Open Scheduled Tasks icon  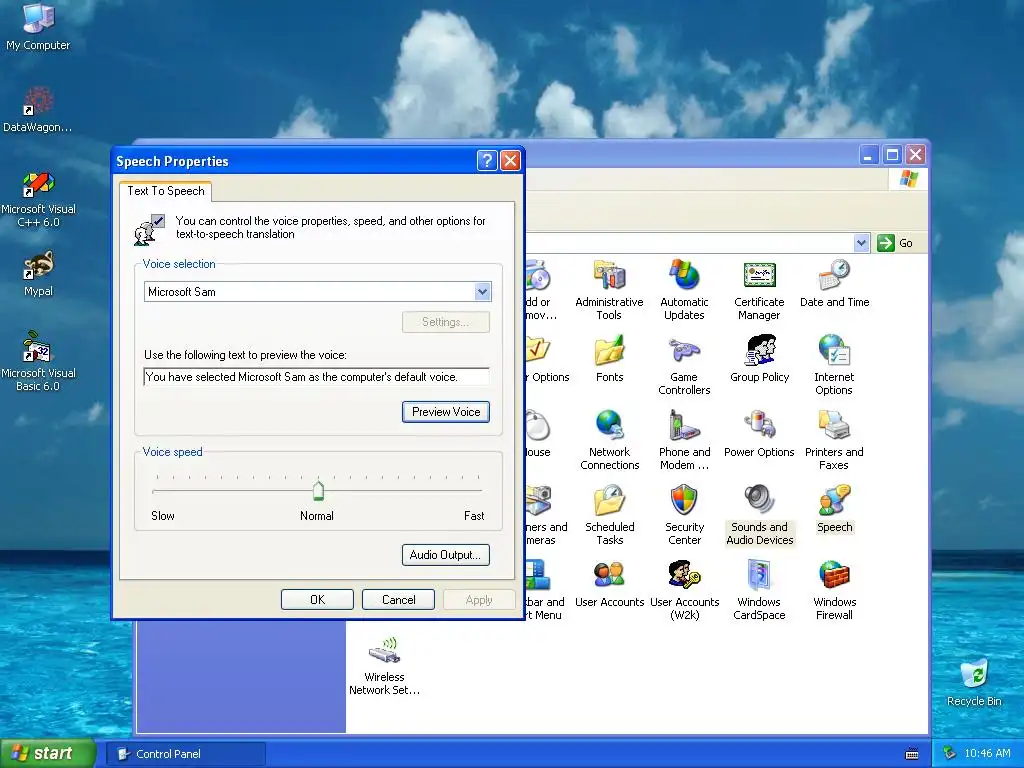[609, 515]
